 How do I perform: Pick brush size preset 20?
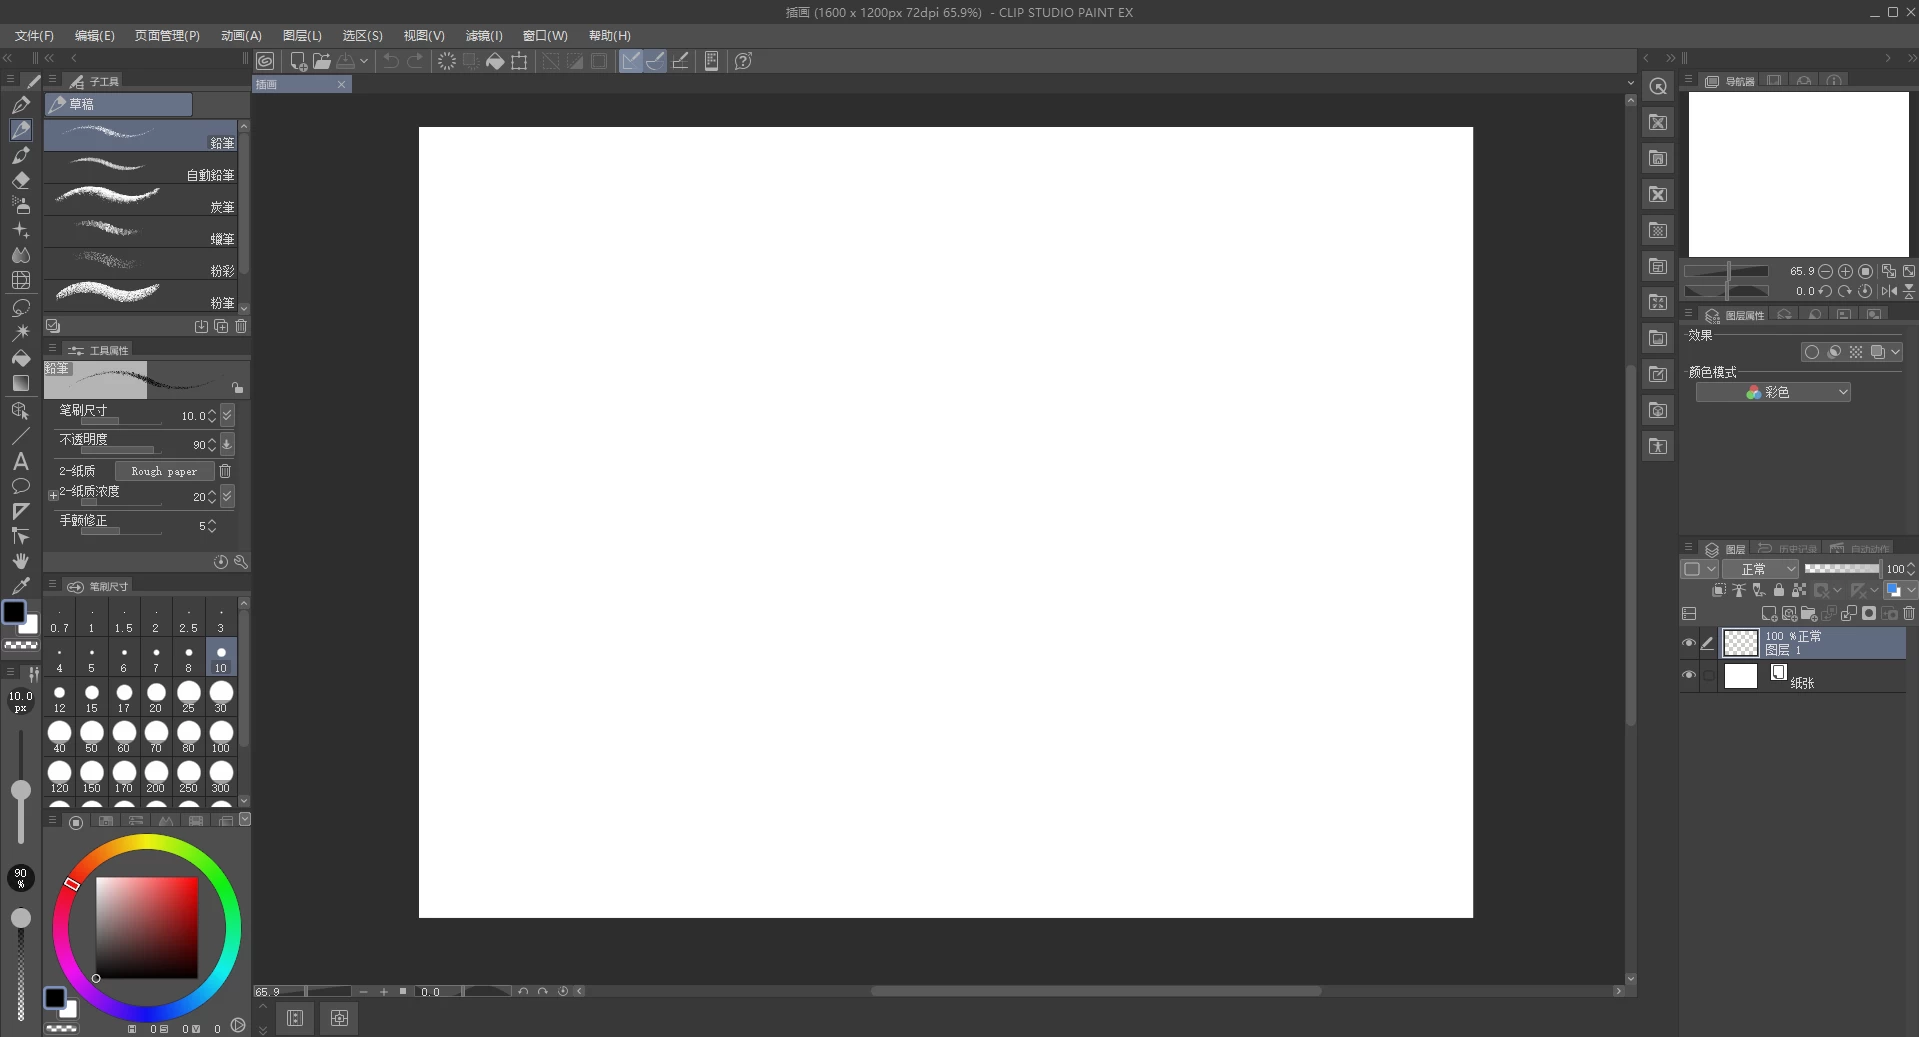[x=156, y=696]
